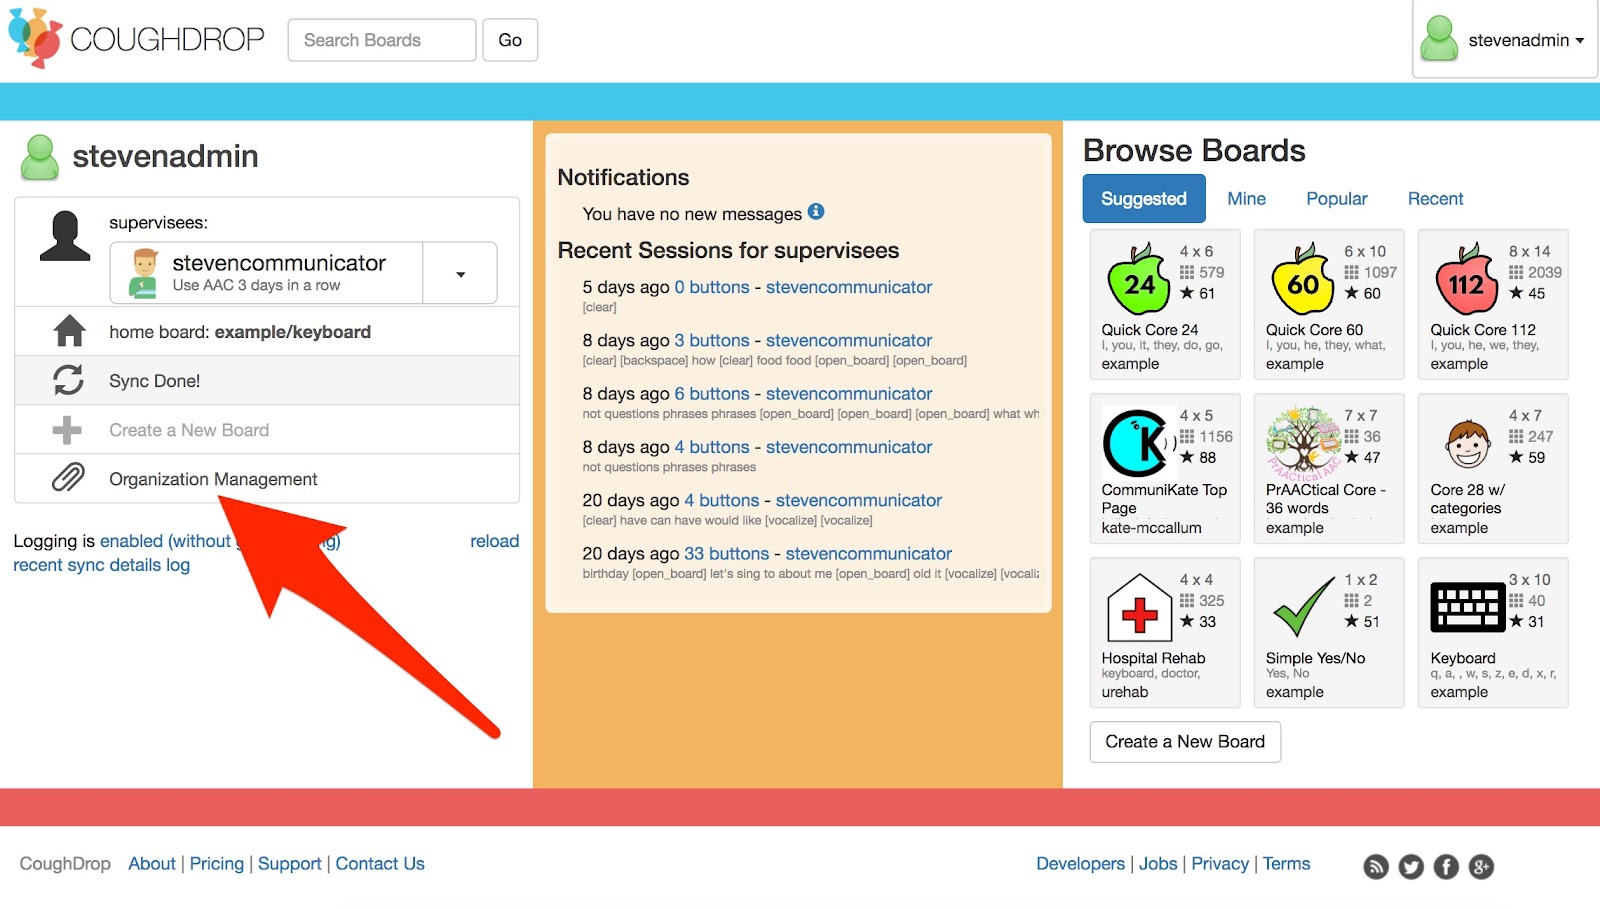Open home board example/keyboard
Screen dimensions: 1600x909
point(267,332)
